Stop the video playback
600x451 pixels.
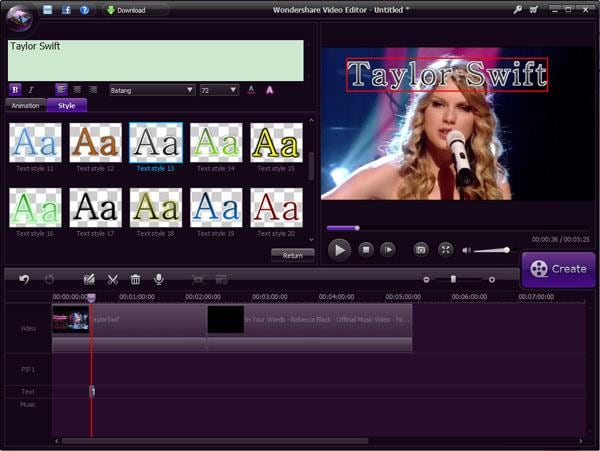366,250
